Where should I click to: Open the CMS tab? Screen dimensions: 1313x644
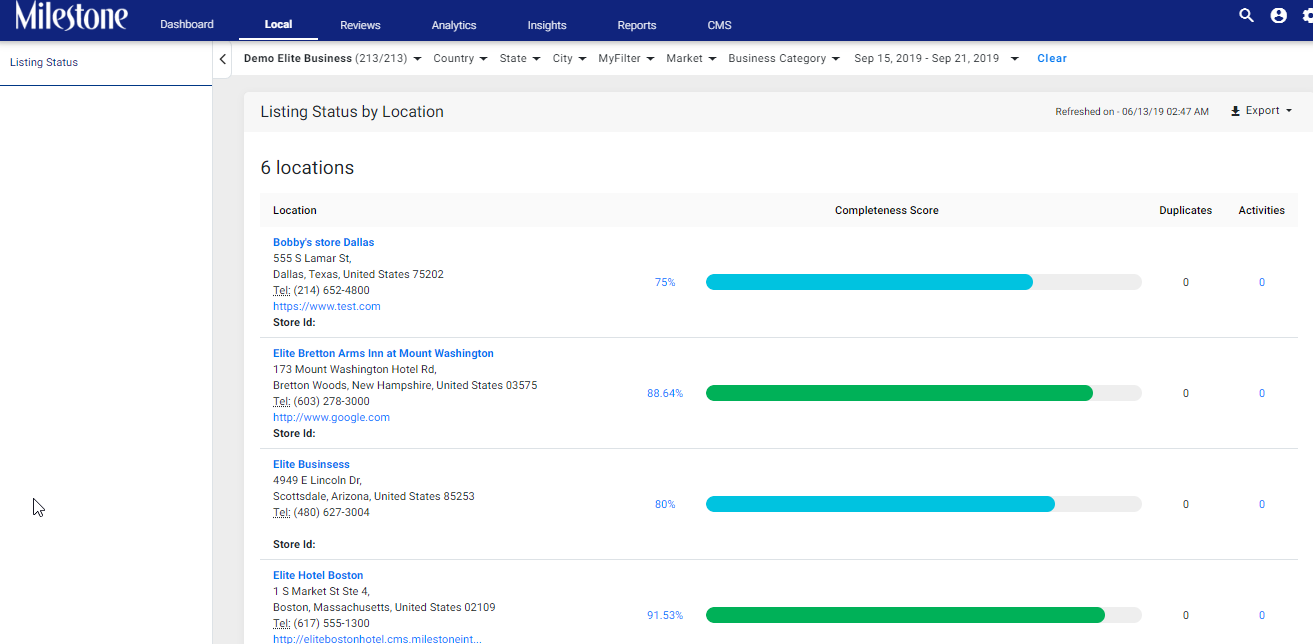tap(719, 25)
